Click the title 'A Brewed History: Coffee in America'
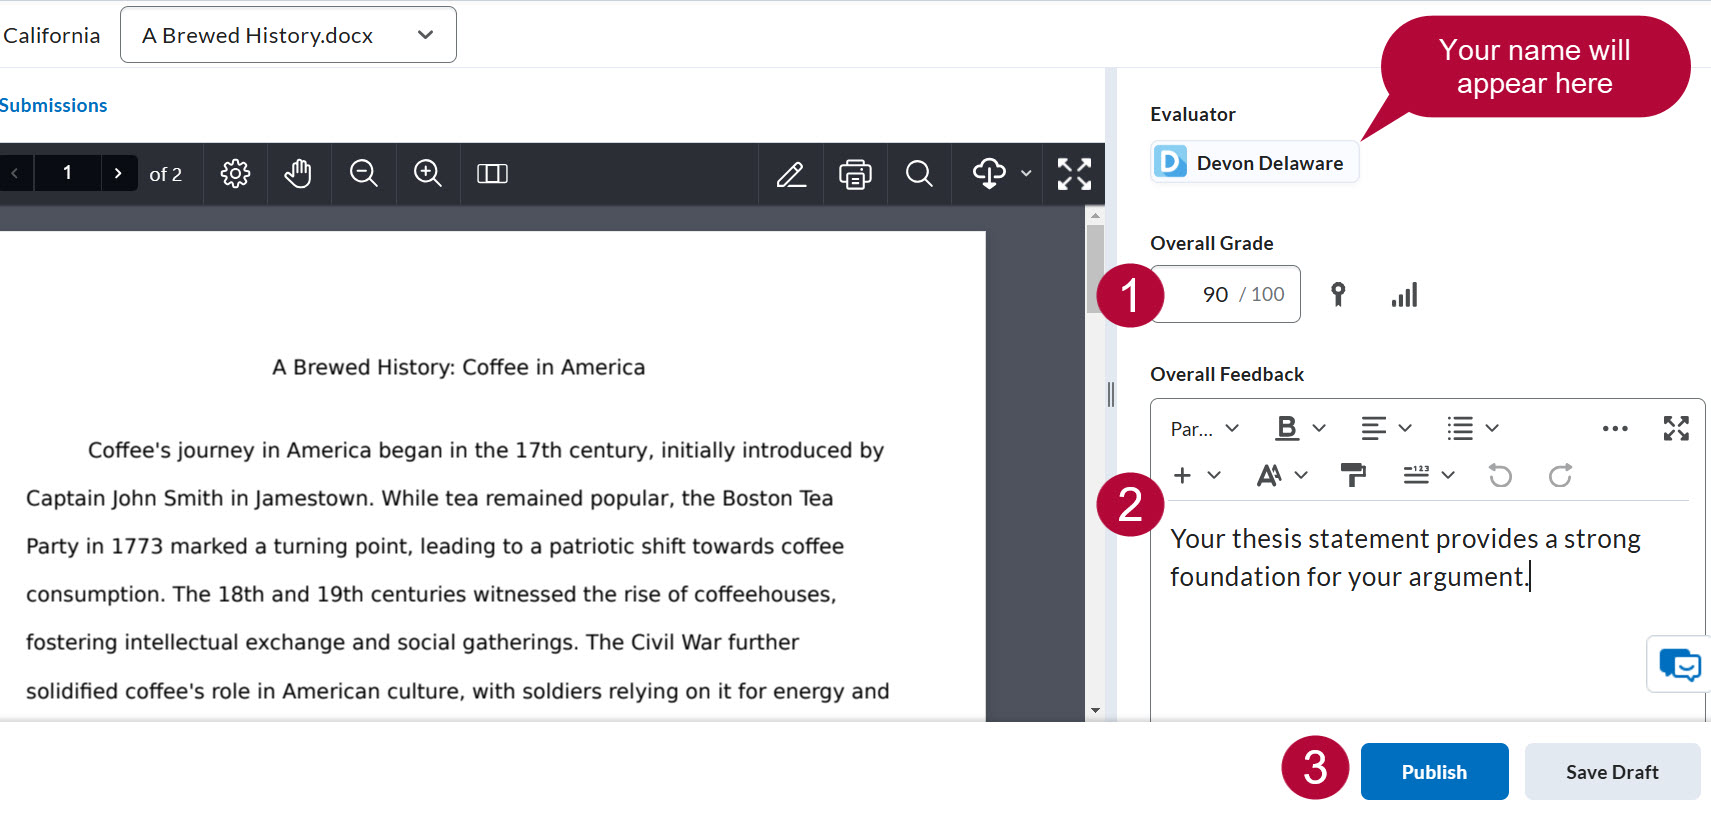Image resolution: width=1711 pixels, height=818 pixels. pyautogui.click(x=458, y=367)
